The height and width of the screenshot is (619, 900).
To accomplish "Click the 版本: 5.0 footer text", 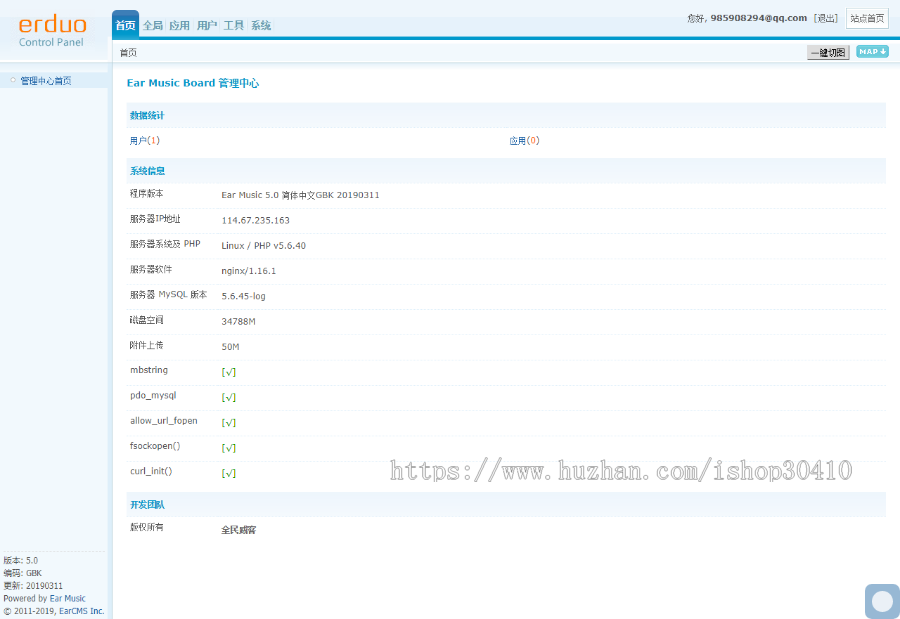I will tap(21, 560).
